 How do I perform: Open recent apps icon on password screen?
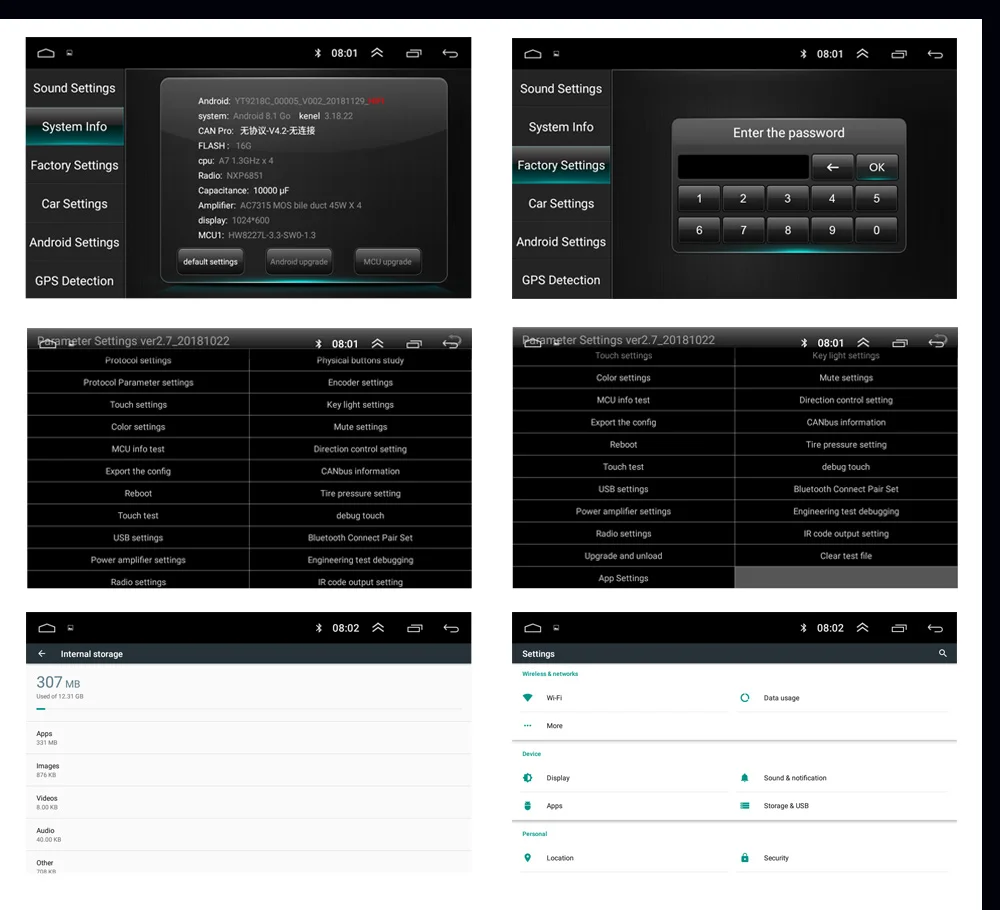[x=899, y=54]
